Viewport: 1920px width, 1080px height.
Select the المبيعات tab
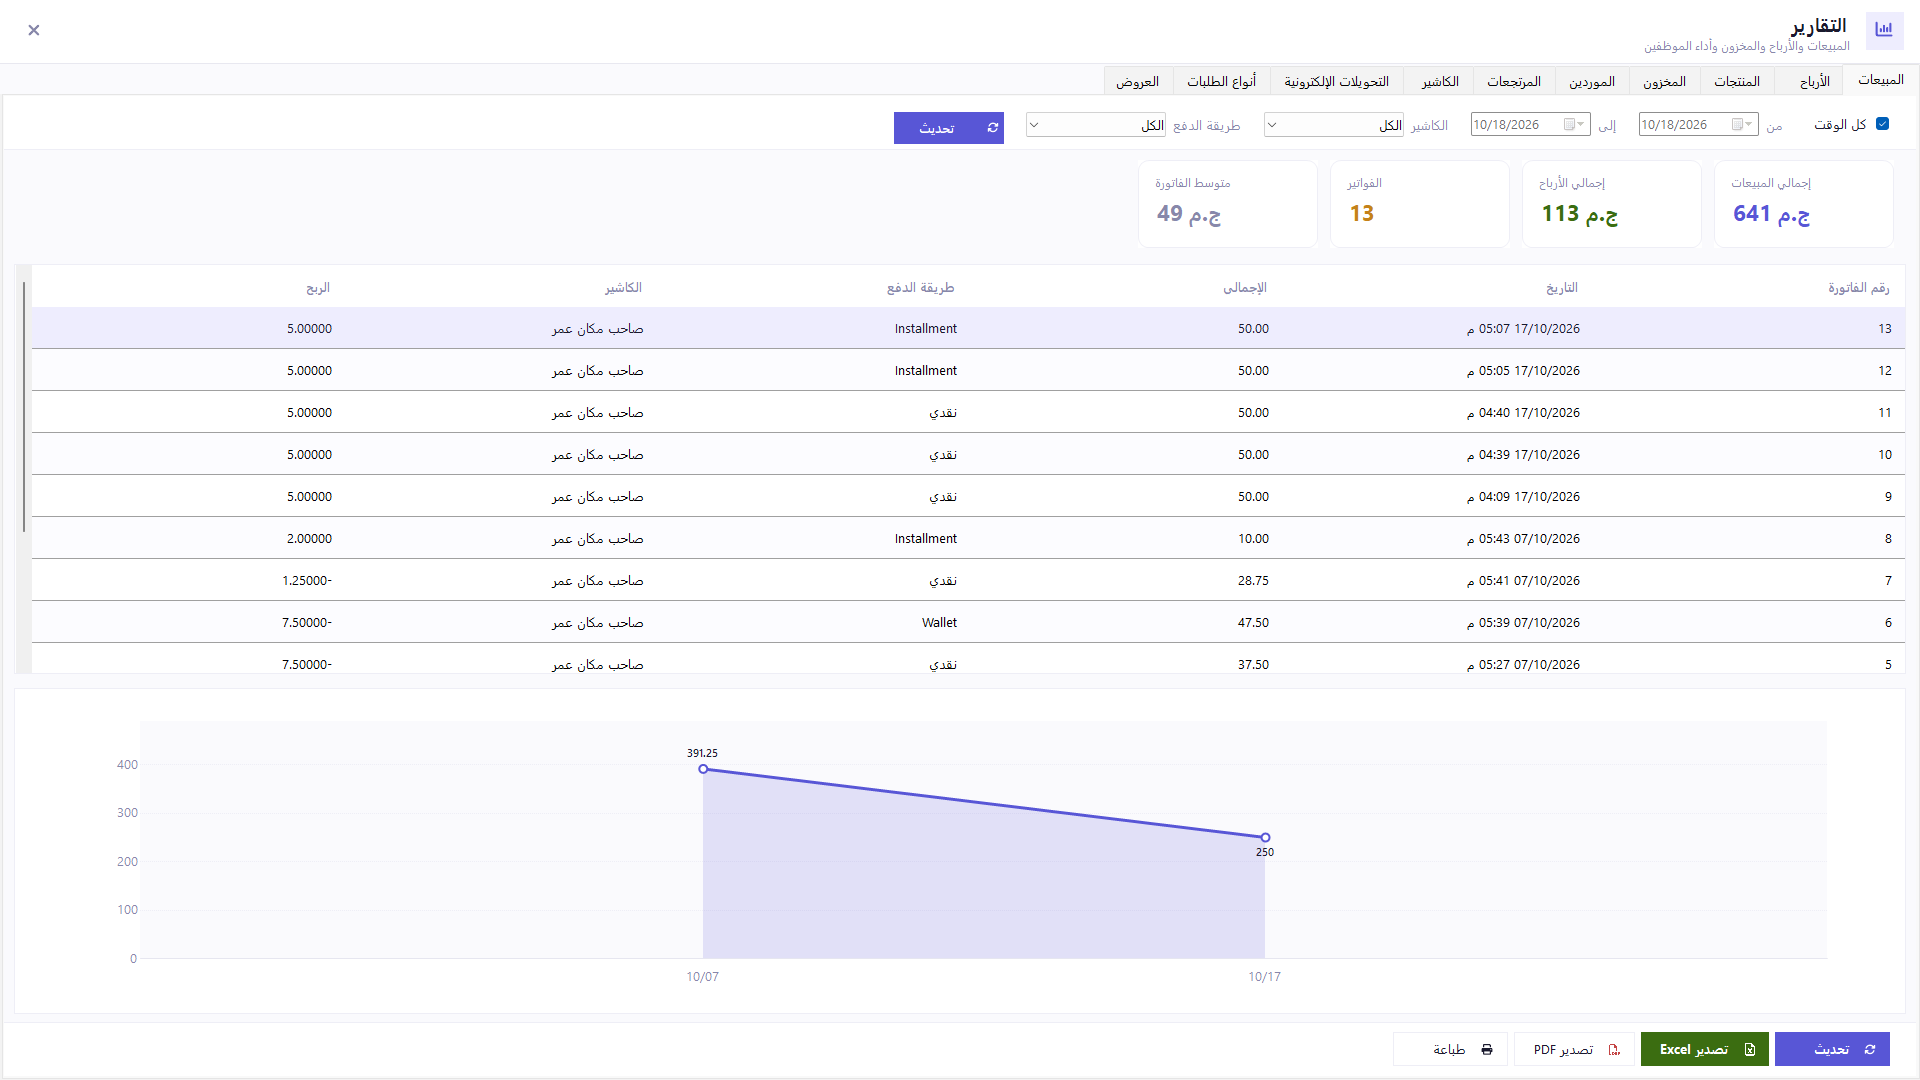pos(1880,80)
